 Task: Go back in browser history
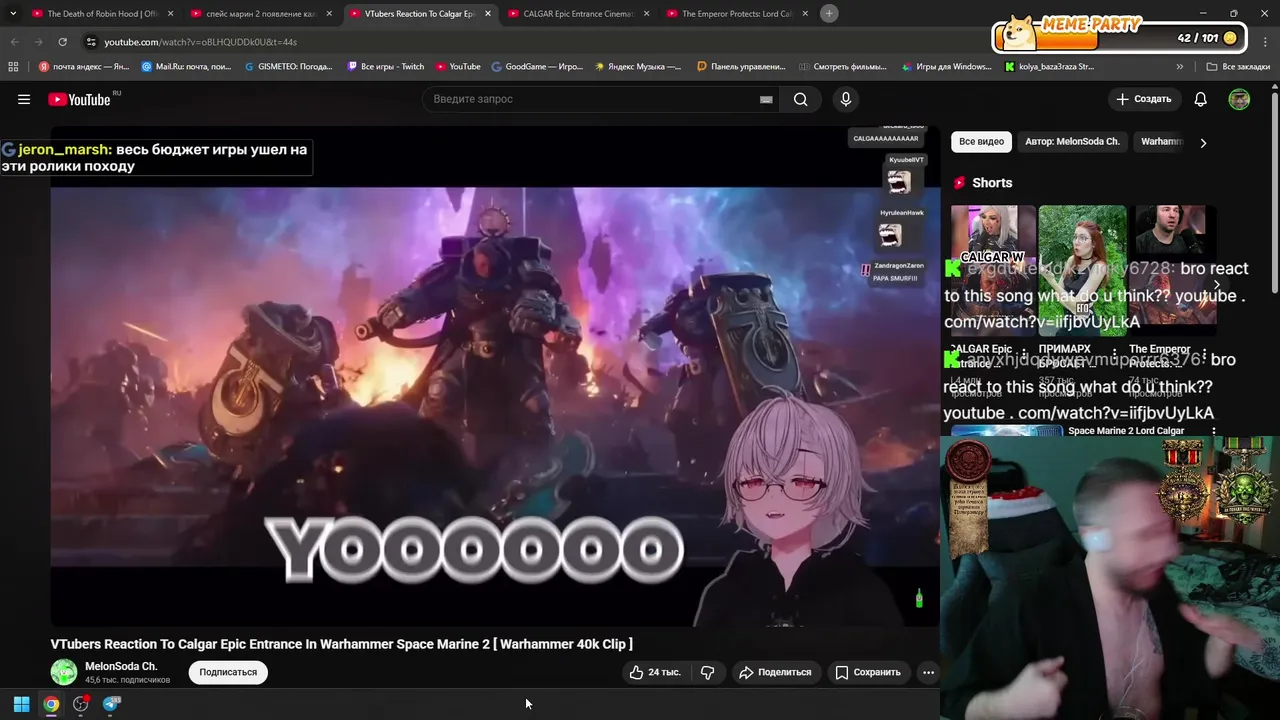(14, 42)
